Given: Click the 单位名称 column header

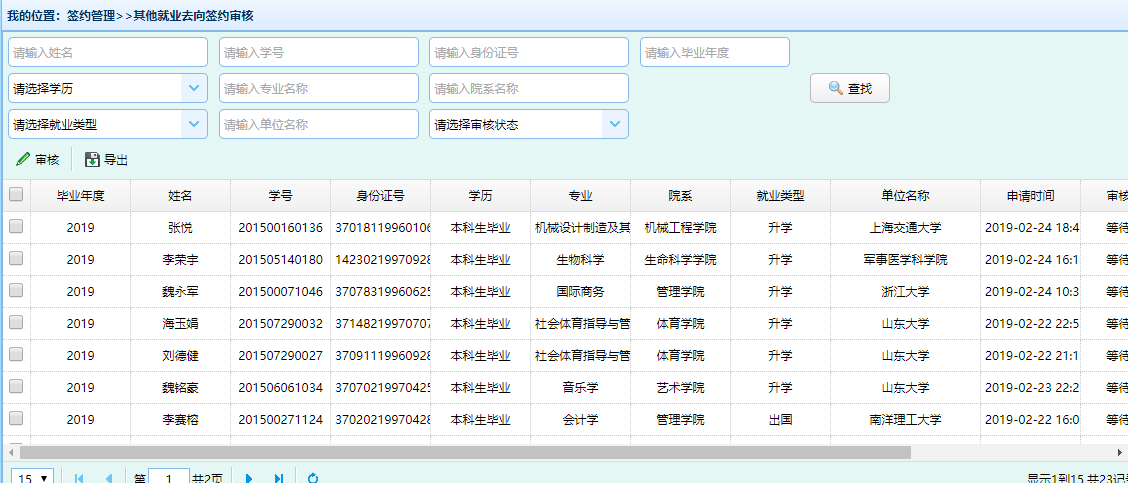Looking at the screenshot, I should (905, 196).
